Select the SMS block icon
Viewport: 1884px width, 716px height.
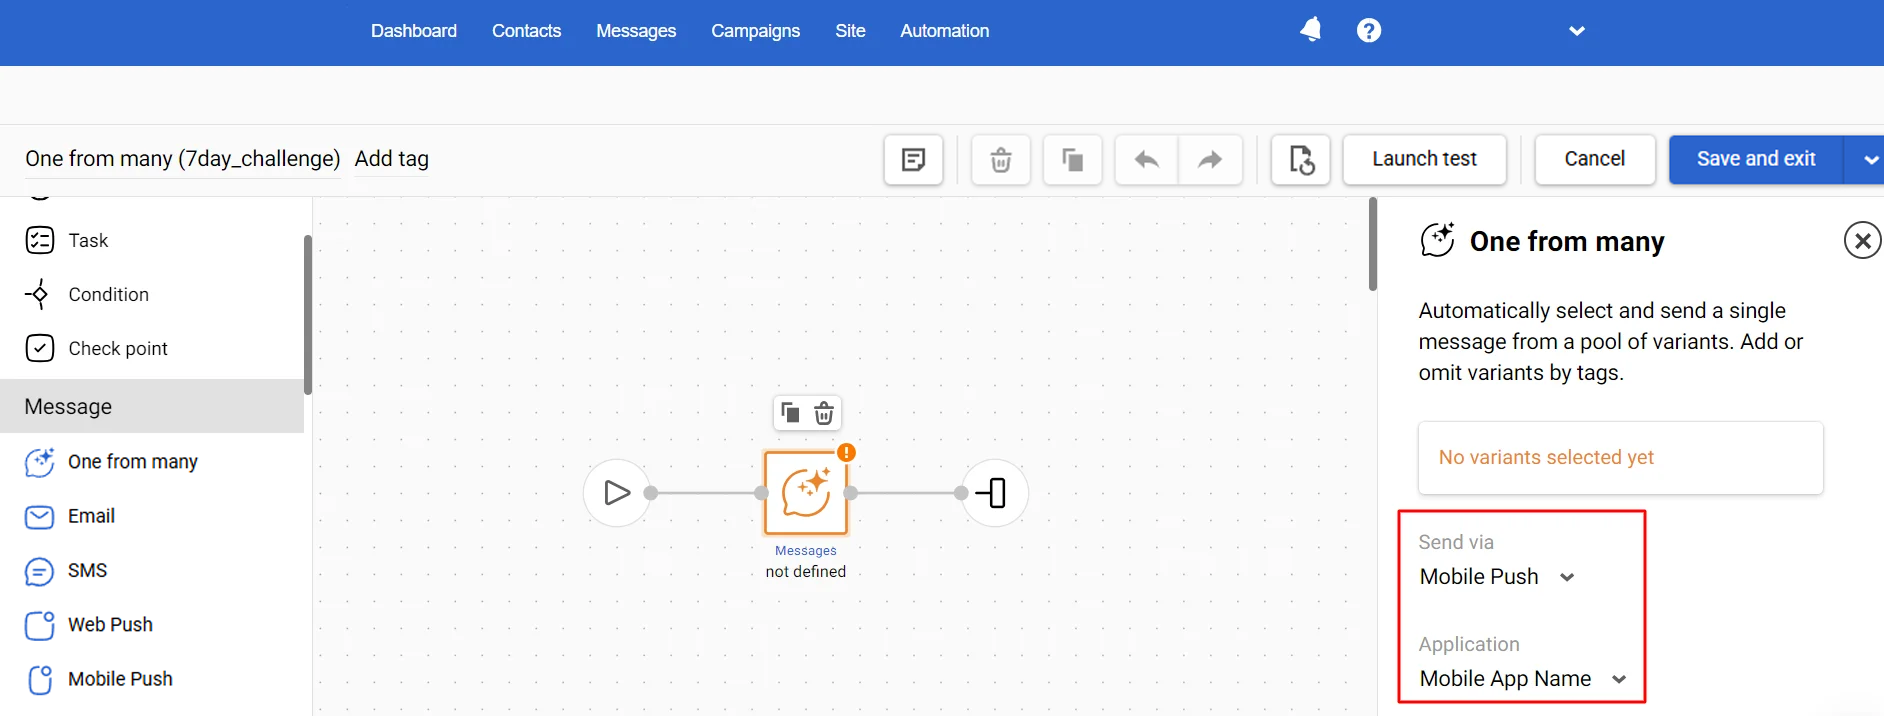[39, 571]
